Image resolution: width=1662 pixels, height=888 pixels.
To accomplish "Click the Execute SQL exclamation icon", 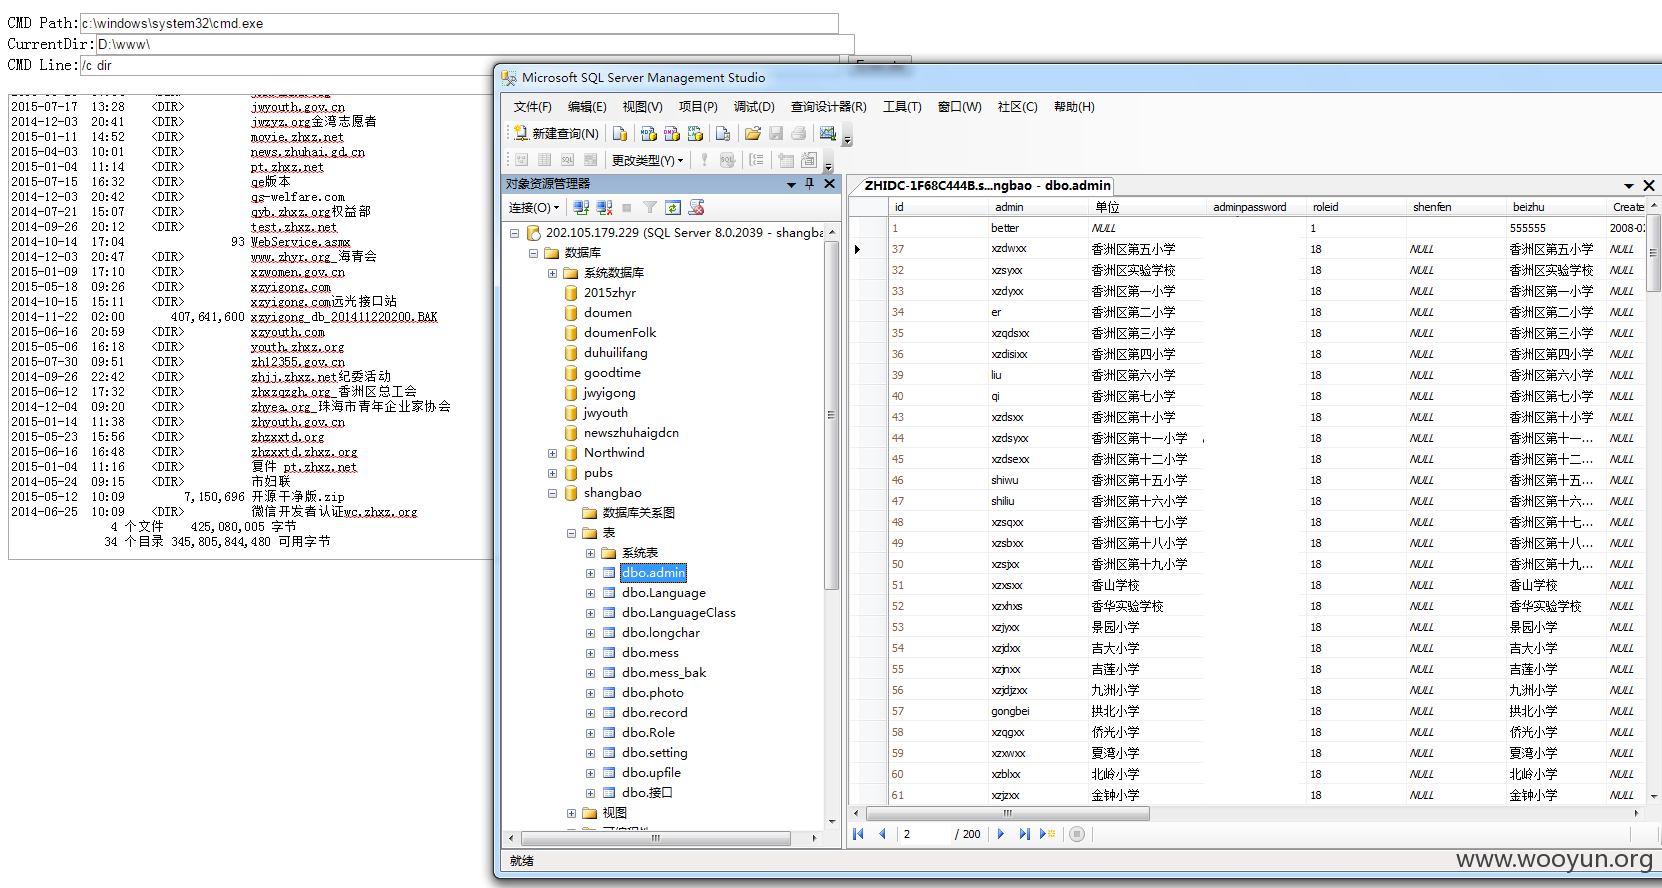I will tap(704, 160).
